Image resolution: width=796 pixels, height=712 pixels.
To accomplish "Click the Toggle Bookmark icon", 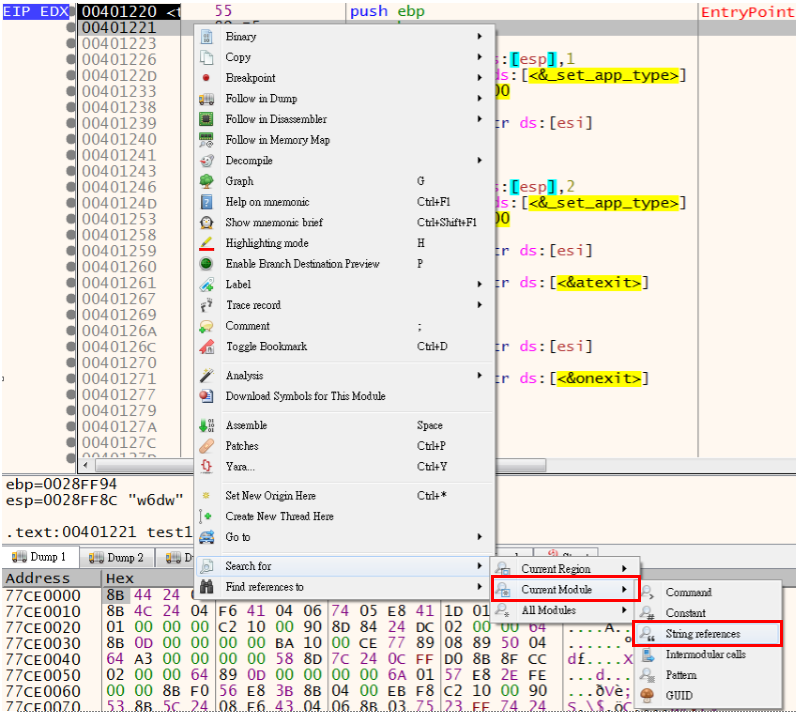I will coord(206,347).
